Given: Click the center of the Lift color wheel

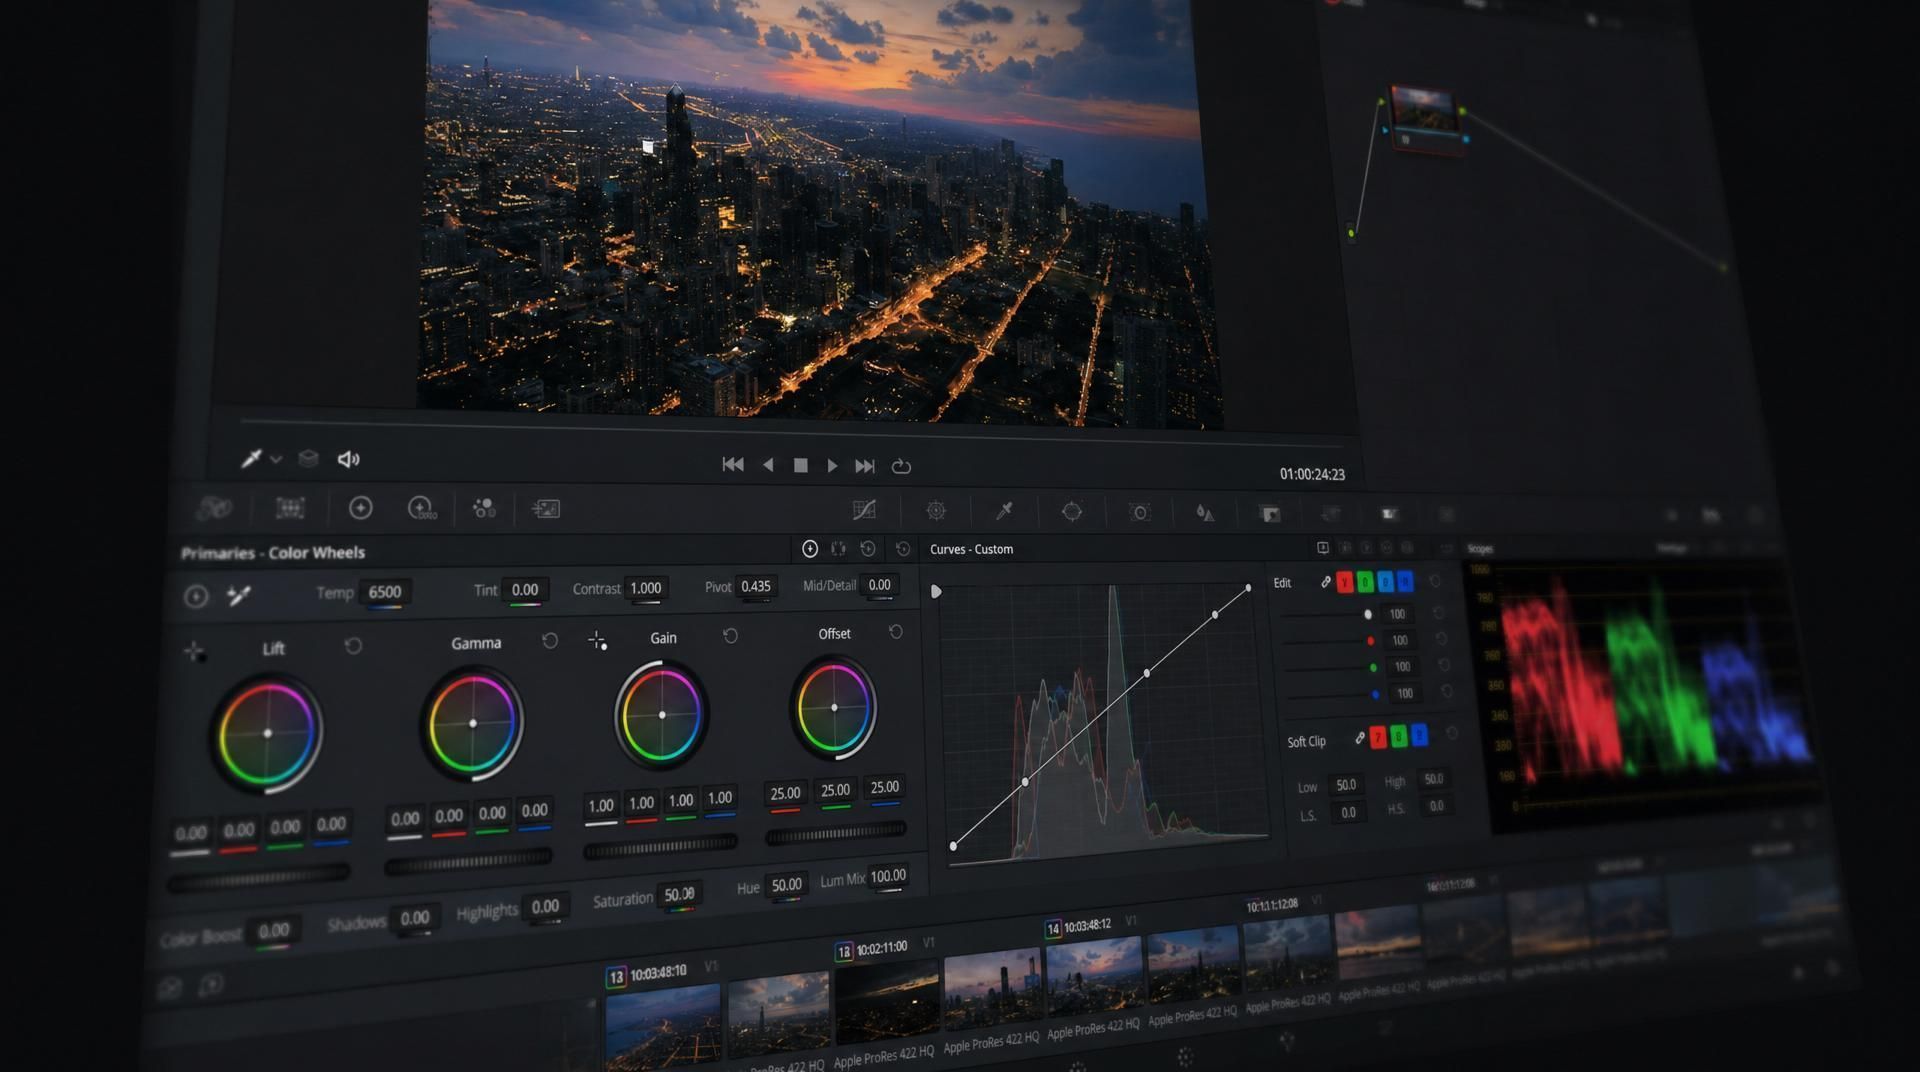Looking at the screenshot, I should (x=267, y=733).
